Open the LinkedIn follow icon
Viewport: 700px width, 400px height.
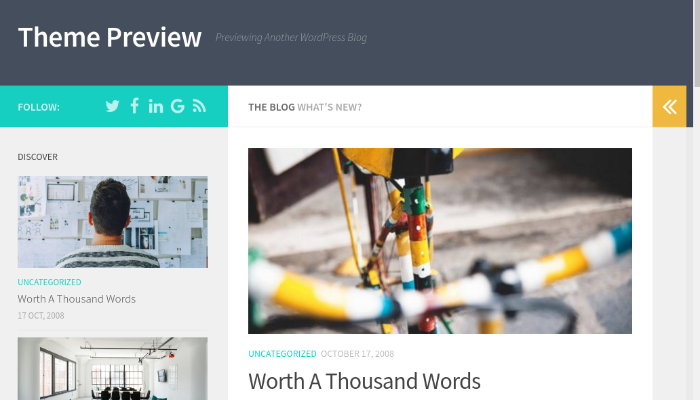(156, 106)
